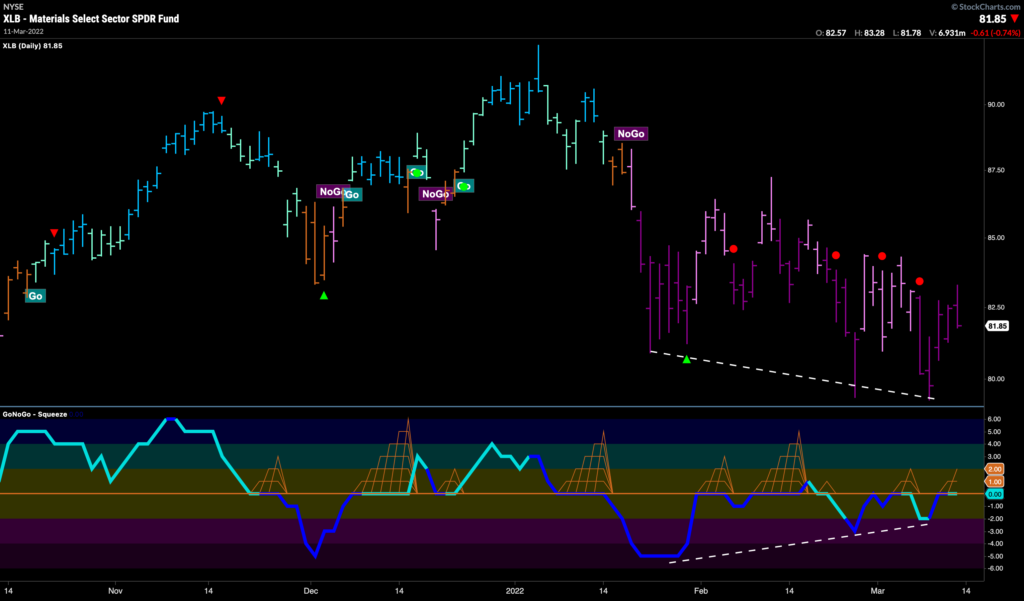
Task: Click the 81.85 price tag on the right axis
Action: click(997, 326)
